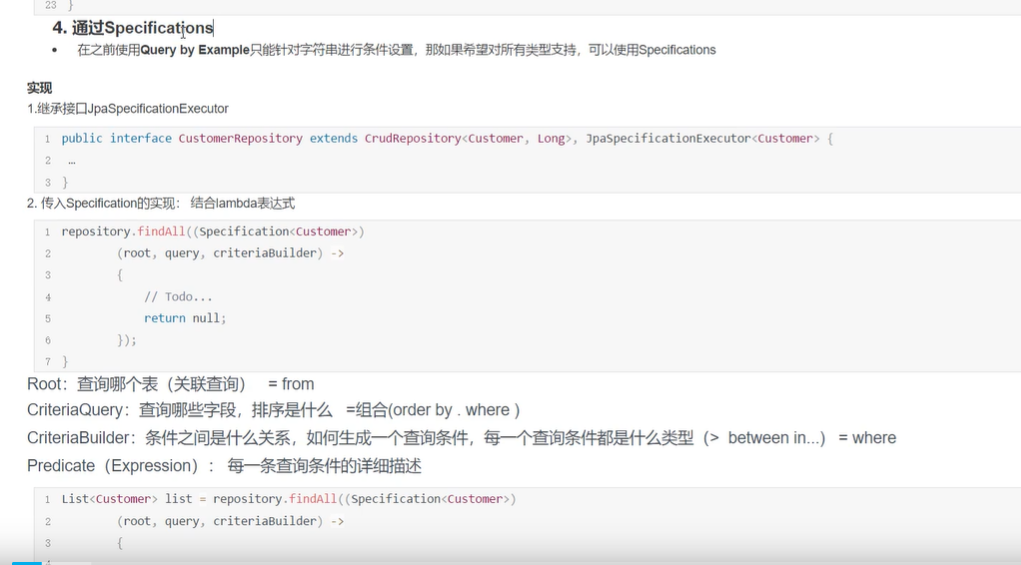Click '(root, query, criteriaBuilder) ->' in second code block
The height and width of the screenshot is (565, 1021).
point(231,253)
